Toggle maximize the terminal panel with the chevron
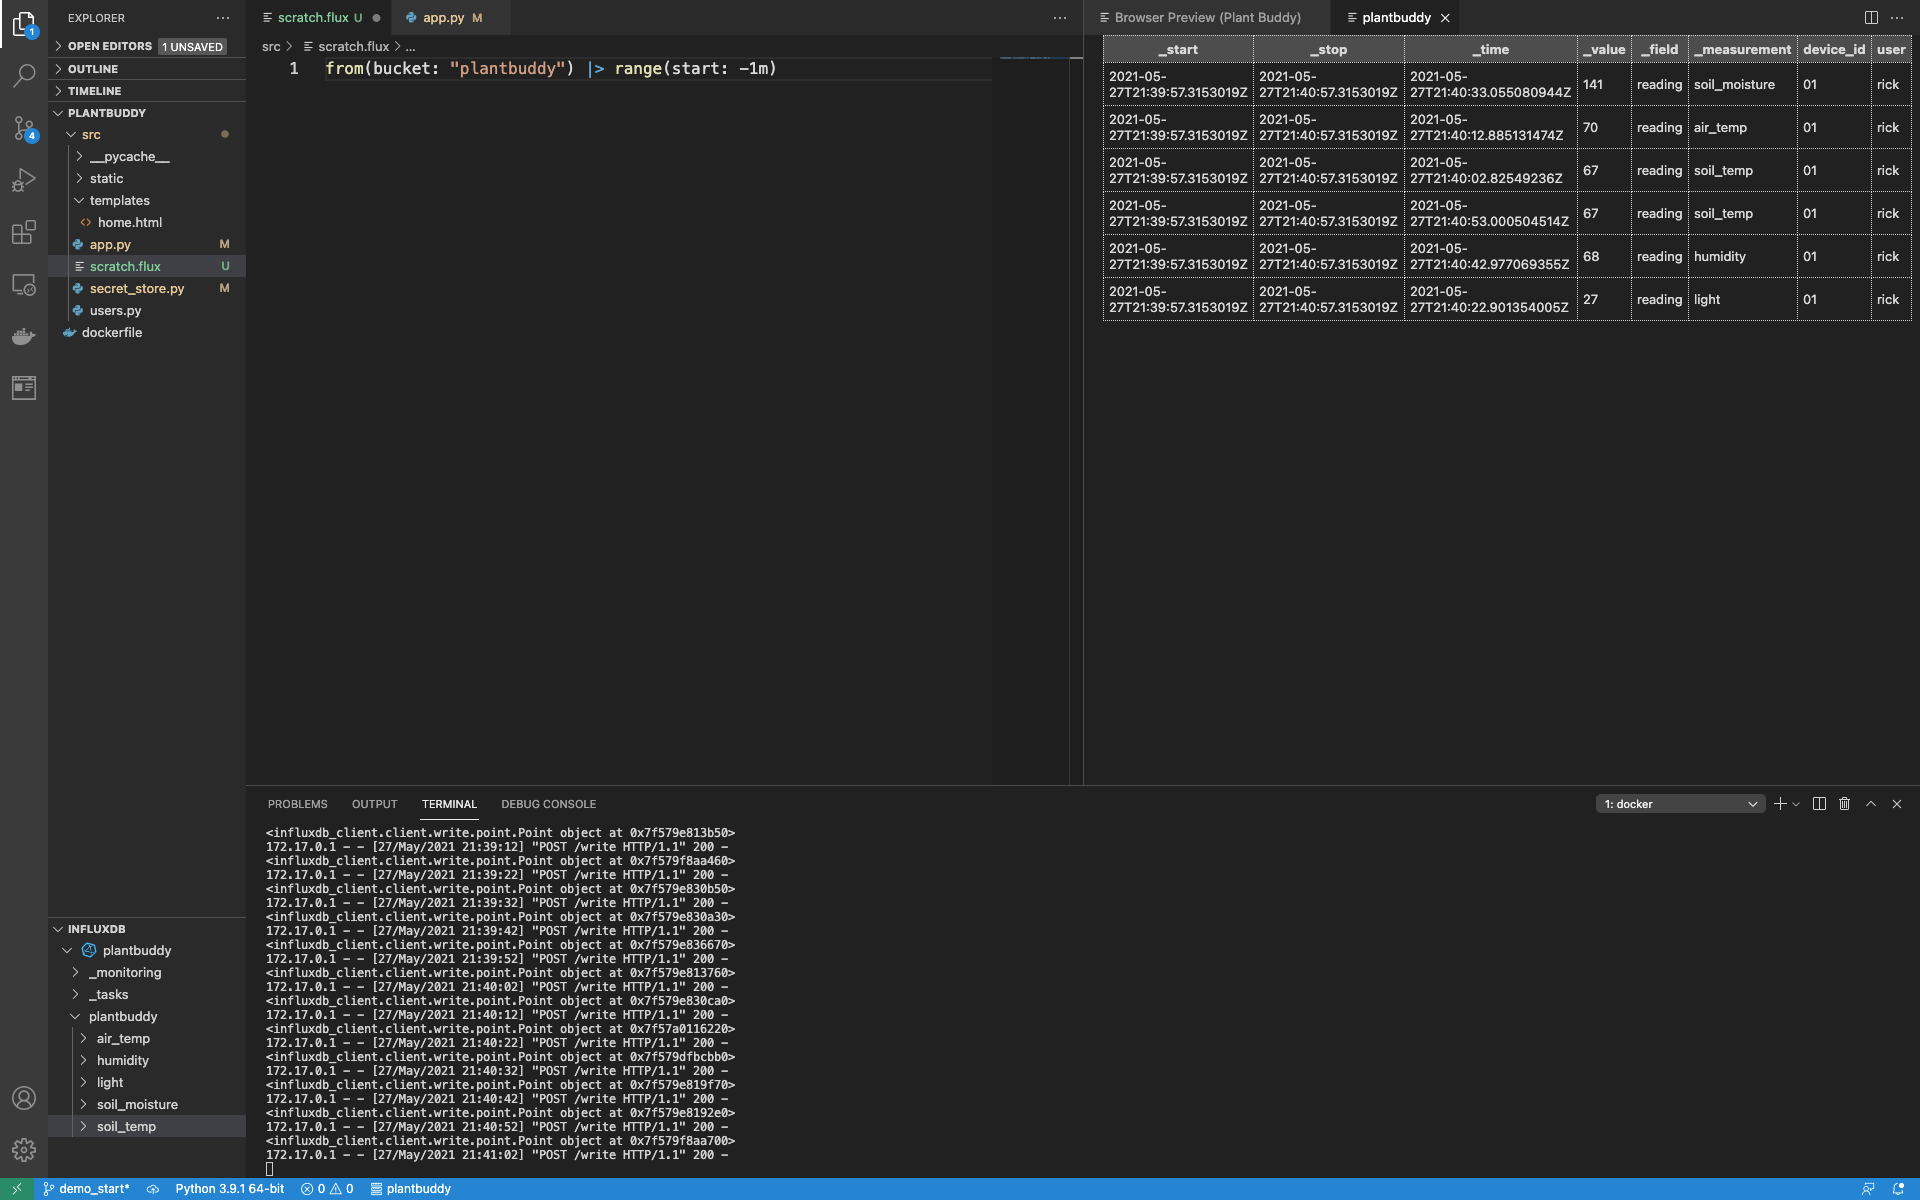 (1869, 803)
